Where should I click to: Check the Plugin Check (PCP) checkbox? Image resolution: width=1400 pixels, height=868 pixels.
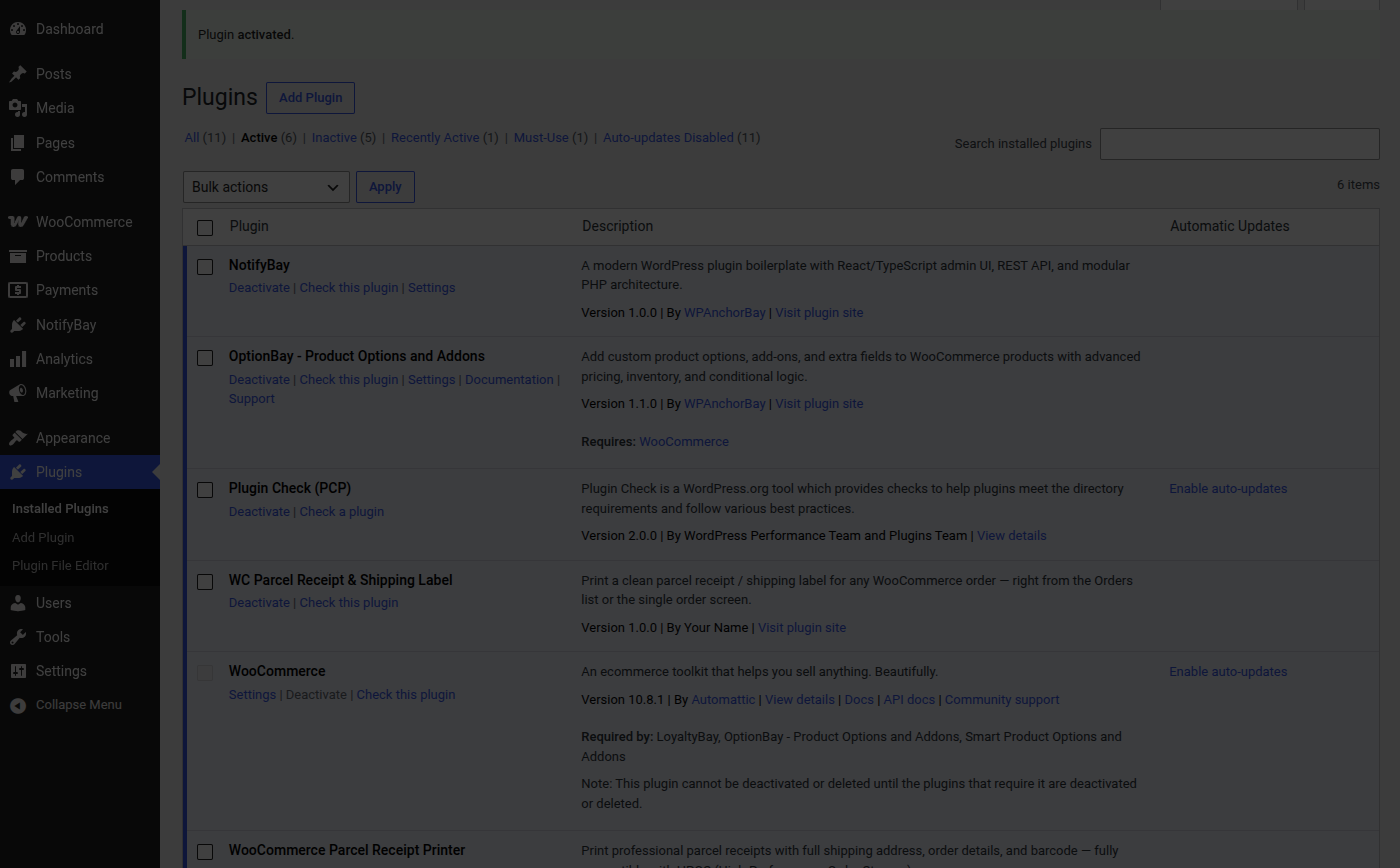[x=205, y=490]
